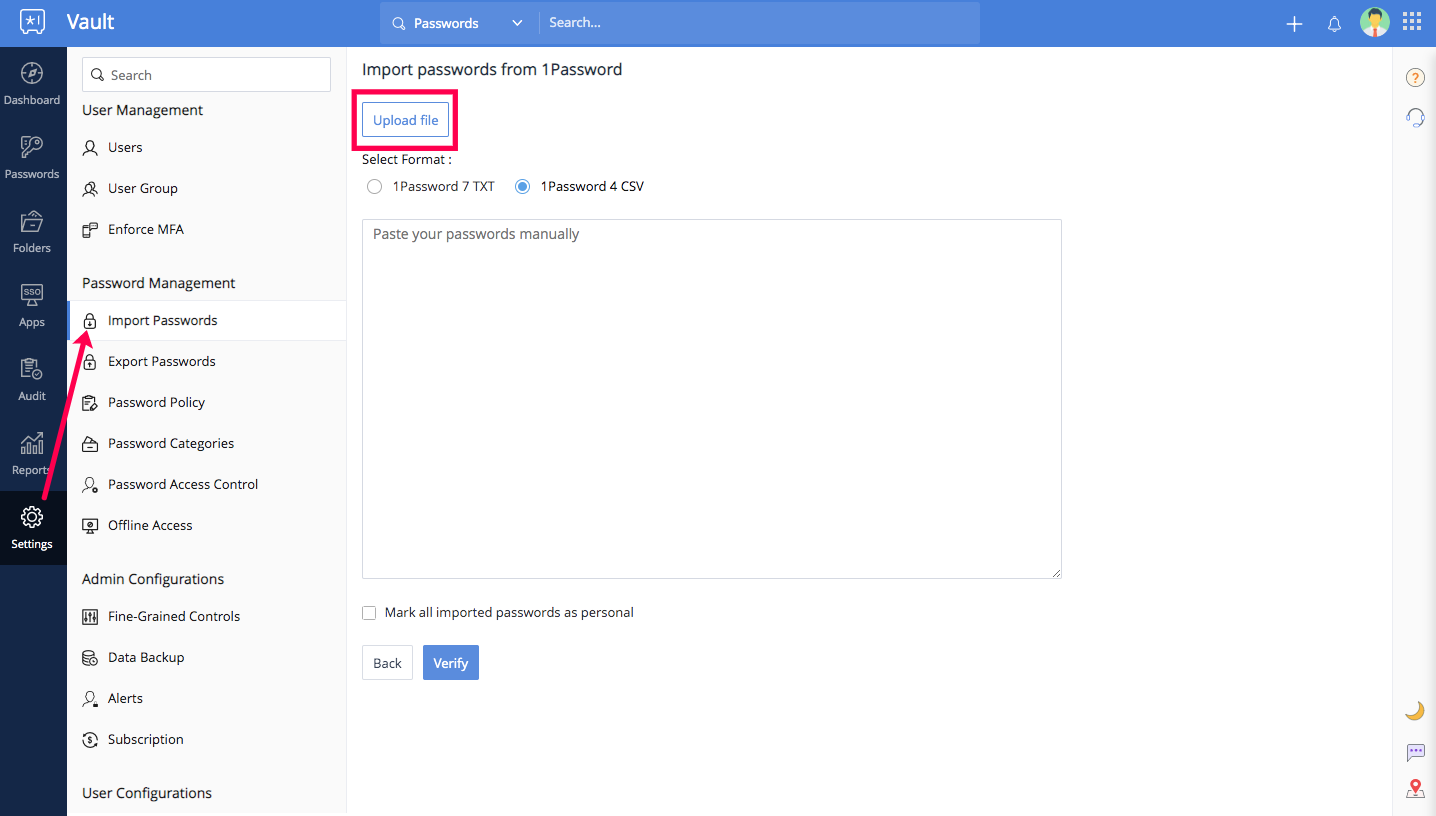This screenshot has width=1436, height=816.
Task: Click the map pin guide icon
Action: 1415,789
